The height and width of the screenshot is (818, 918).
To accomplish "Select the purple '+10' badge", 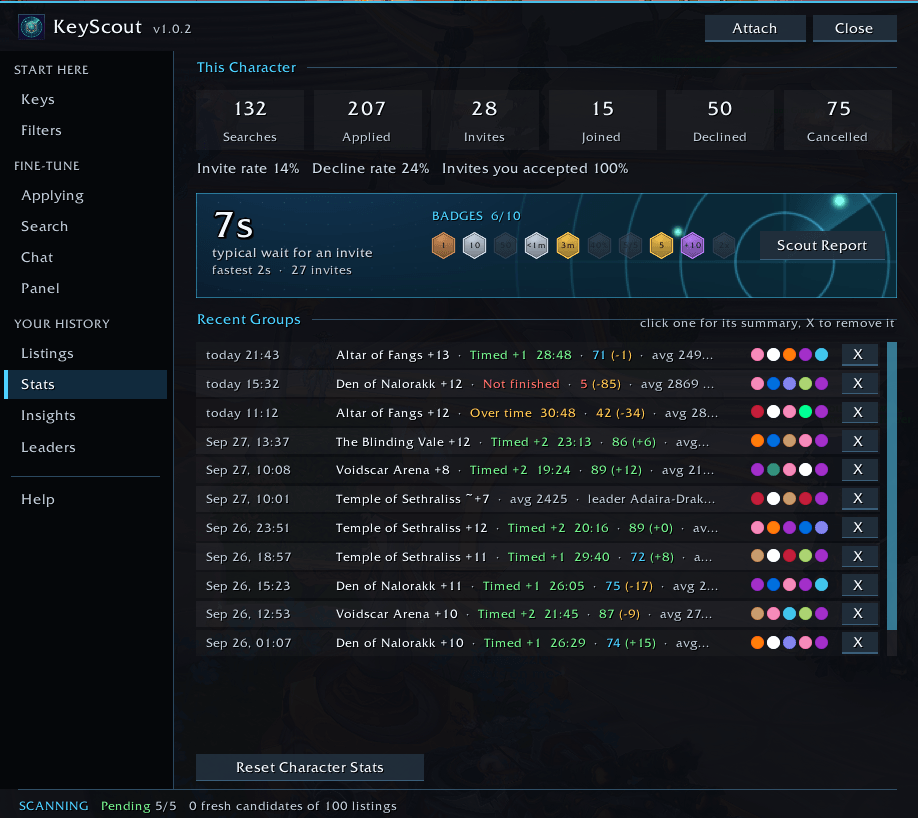I will 693,245.
